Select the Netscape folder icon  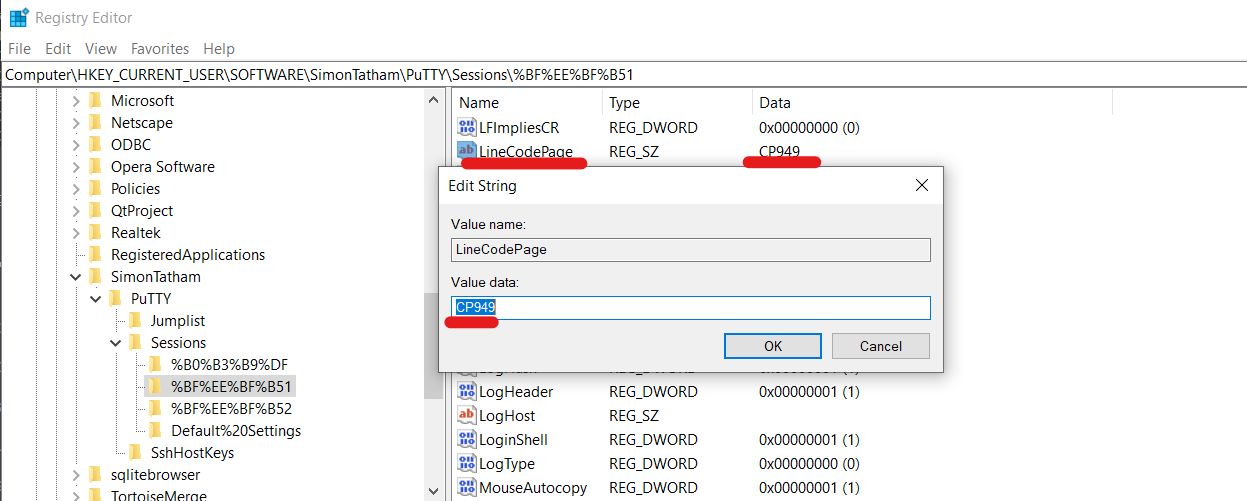pyautogui.click(x=96, y=123)
